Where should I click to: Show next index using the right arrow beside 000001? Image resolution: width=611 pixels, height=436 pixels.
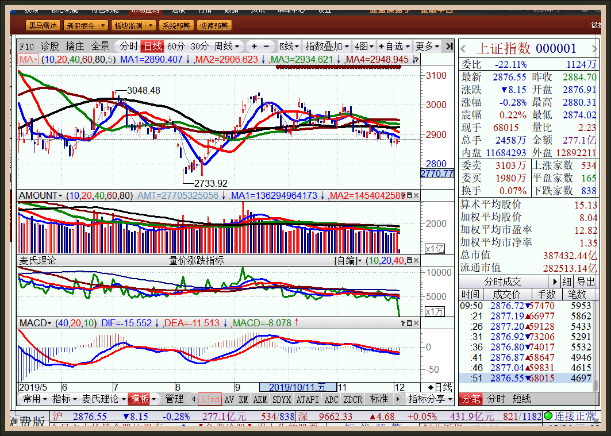click(594, 49)
